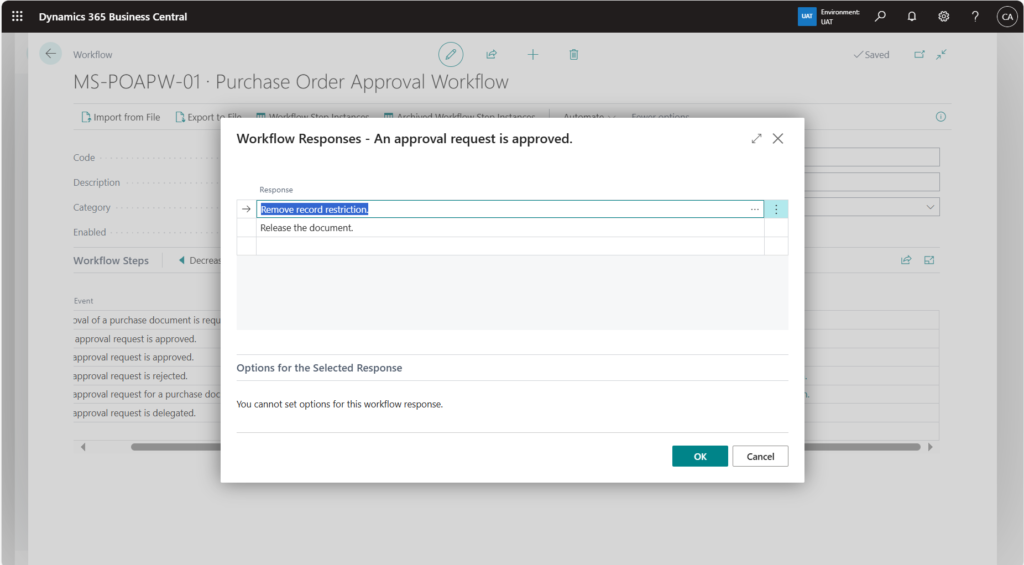The height and width of the screenshot is (565, 1024).
Task: Open notifications bell icon
Action: 912,16
